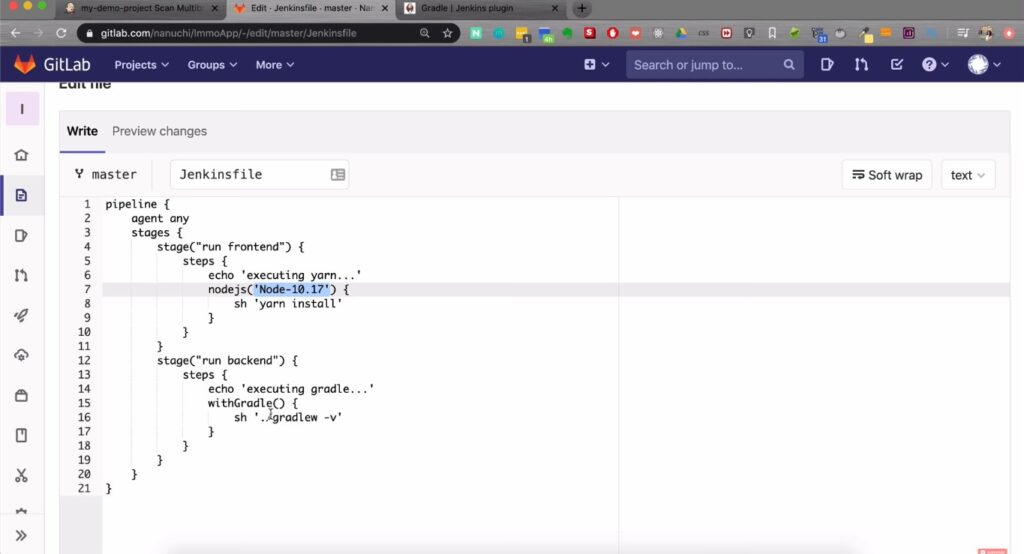Click the "agent any" code line
The height and width of the screenshot is (554, 1024).
[x=160, y=218]
